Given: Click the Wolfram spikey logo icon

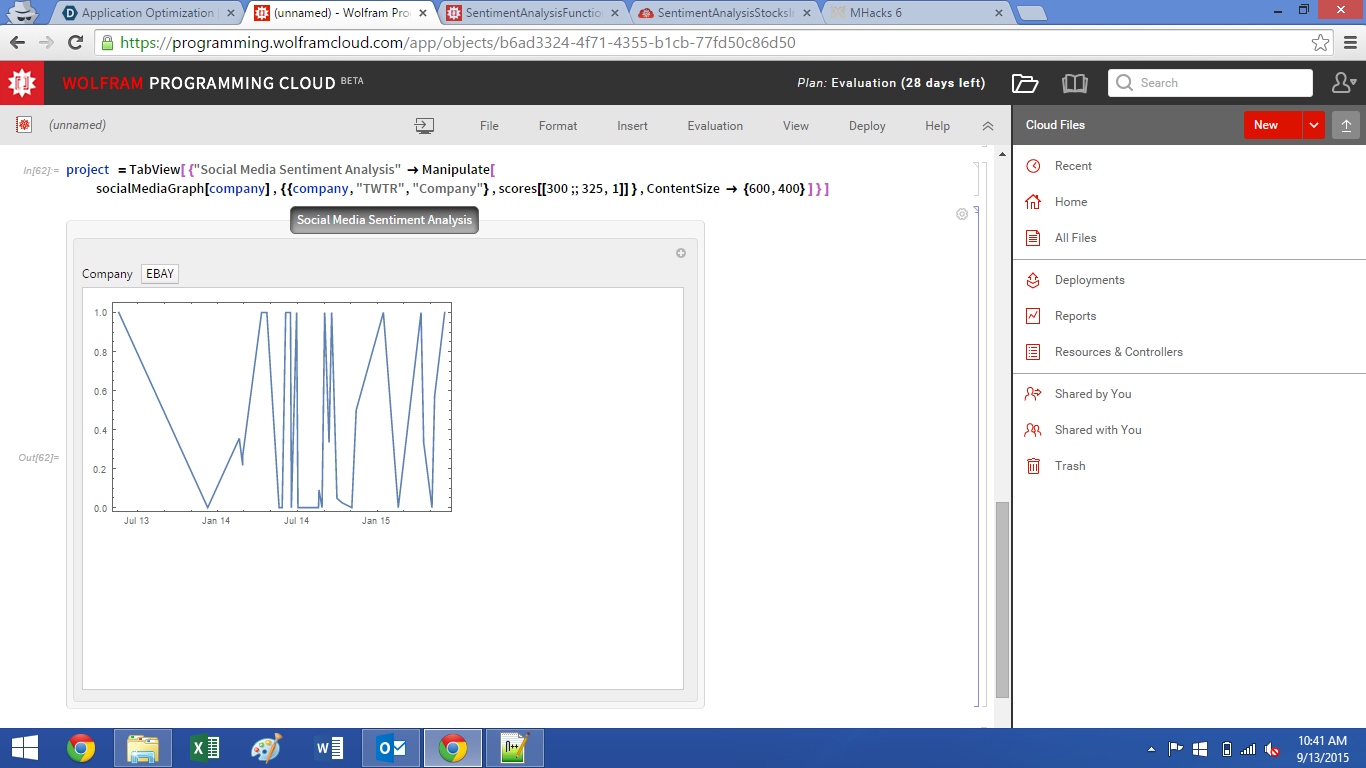Looking at the screenshot, I should (x=22, y=83).
